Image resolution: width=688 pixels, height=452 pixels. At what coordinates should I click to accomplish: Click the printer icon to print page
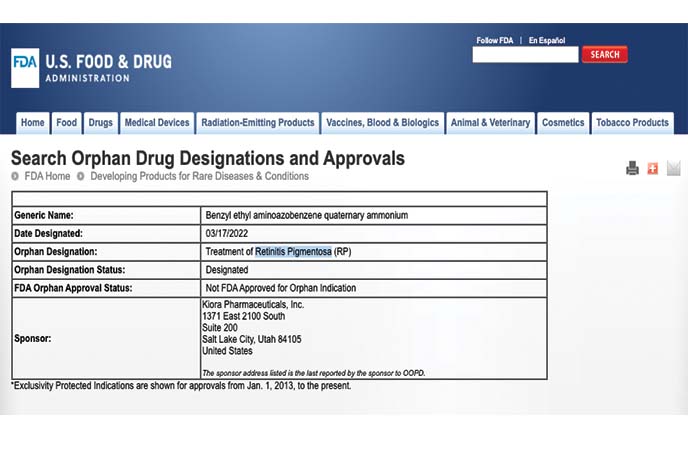coord(632,168)
